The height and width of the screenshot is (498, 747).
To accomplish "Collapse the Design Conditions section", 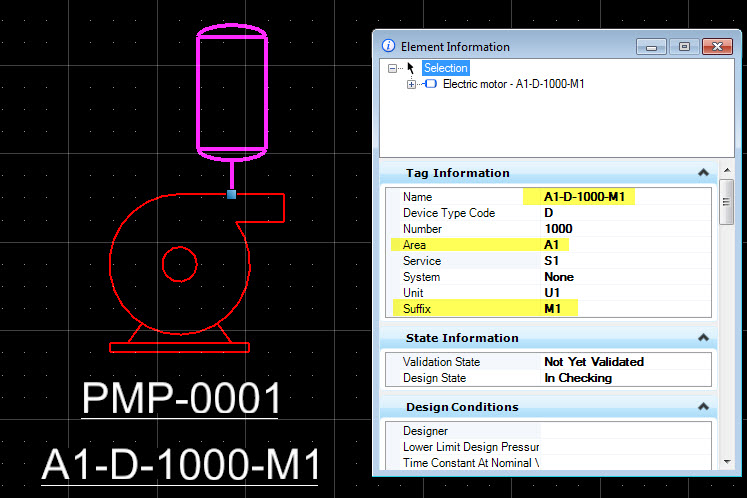I will (703, 407).
